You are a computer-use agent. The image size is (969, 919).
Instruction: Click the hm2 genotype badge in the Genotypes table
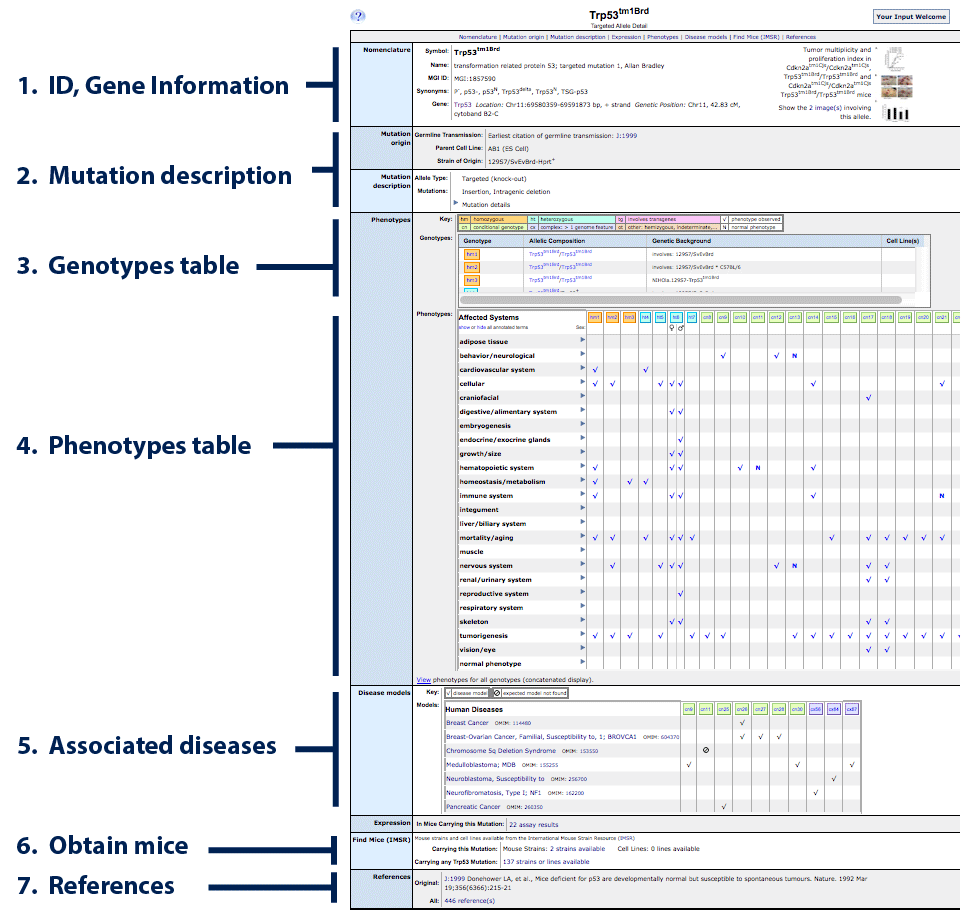point(472,268)
